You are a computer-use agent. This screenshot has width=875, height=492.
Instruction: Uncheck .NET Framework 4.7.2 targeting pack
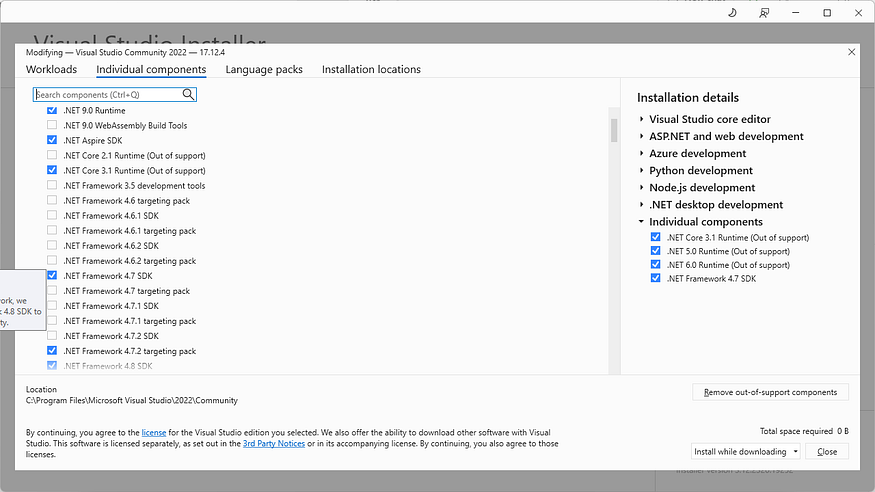click(x=52, y=351)
